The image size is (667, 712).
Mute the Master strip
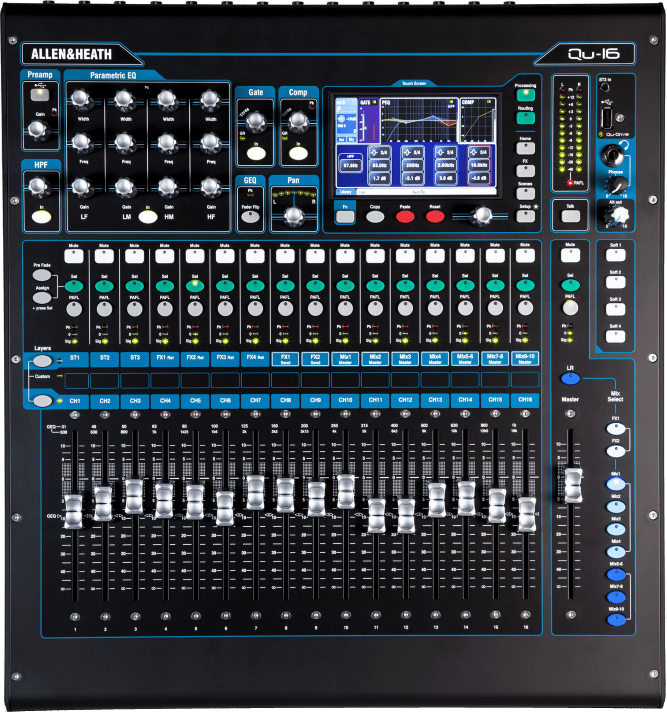click(570, 256)
